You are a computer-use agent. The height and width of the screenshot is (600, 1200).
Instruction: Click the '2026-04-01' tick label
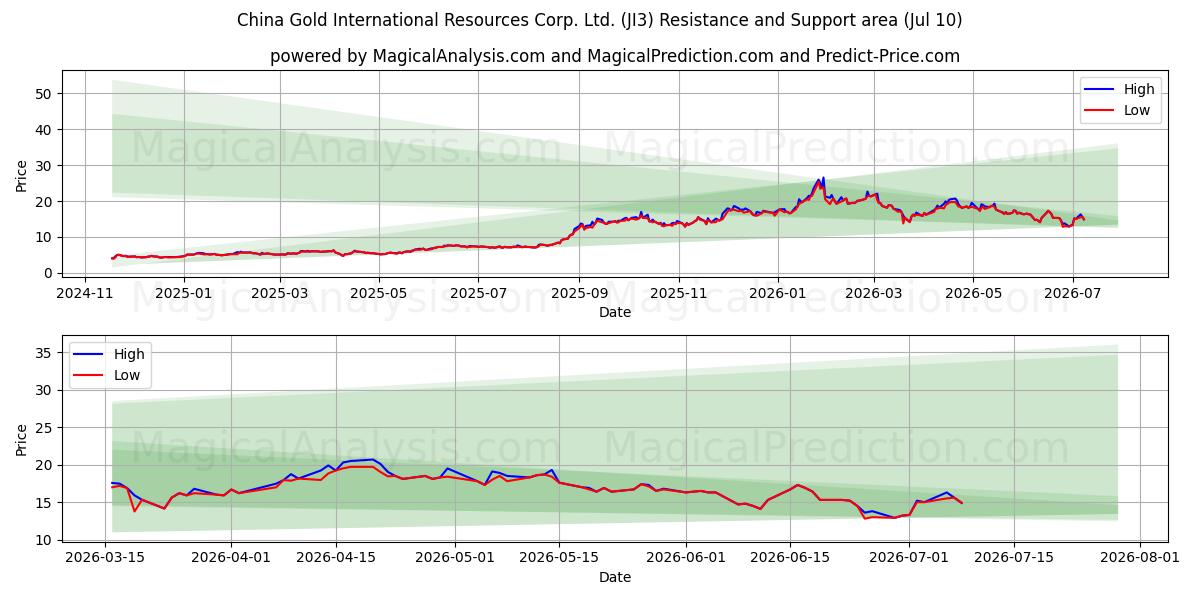click(x=231, y=558)
